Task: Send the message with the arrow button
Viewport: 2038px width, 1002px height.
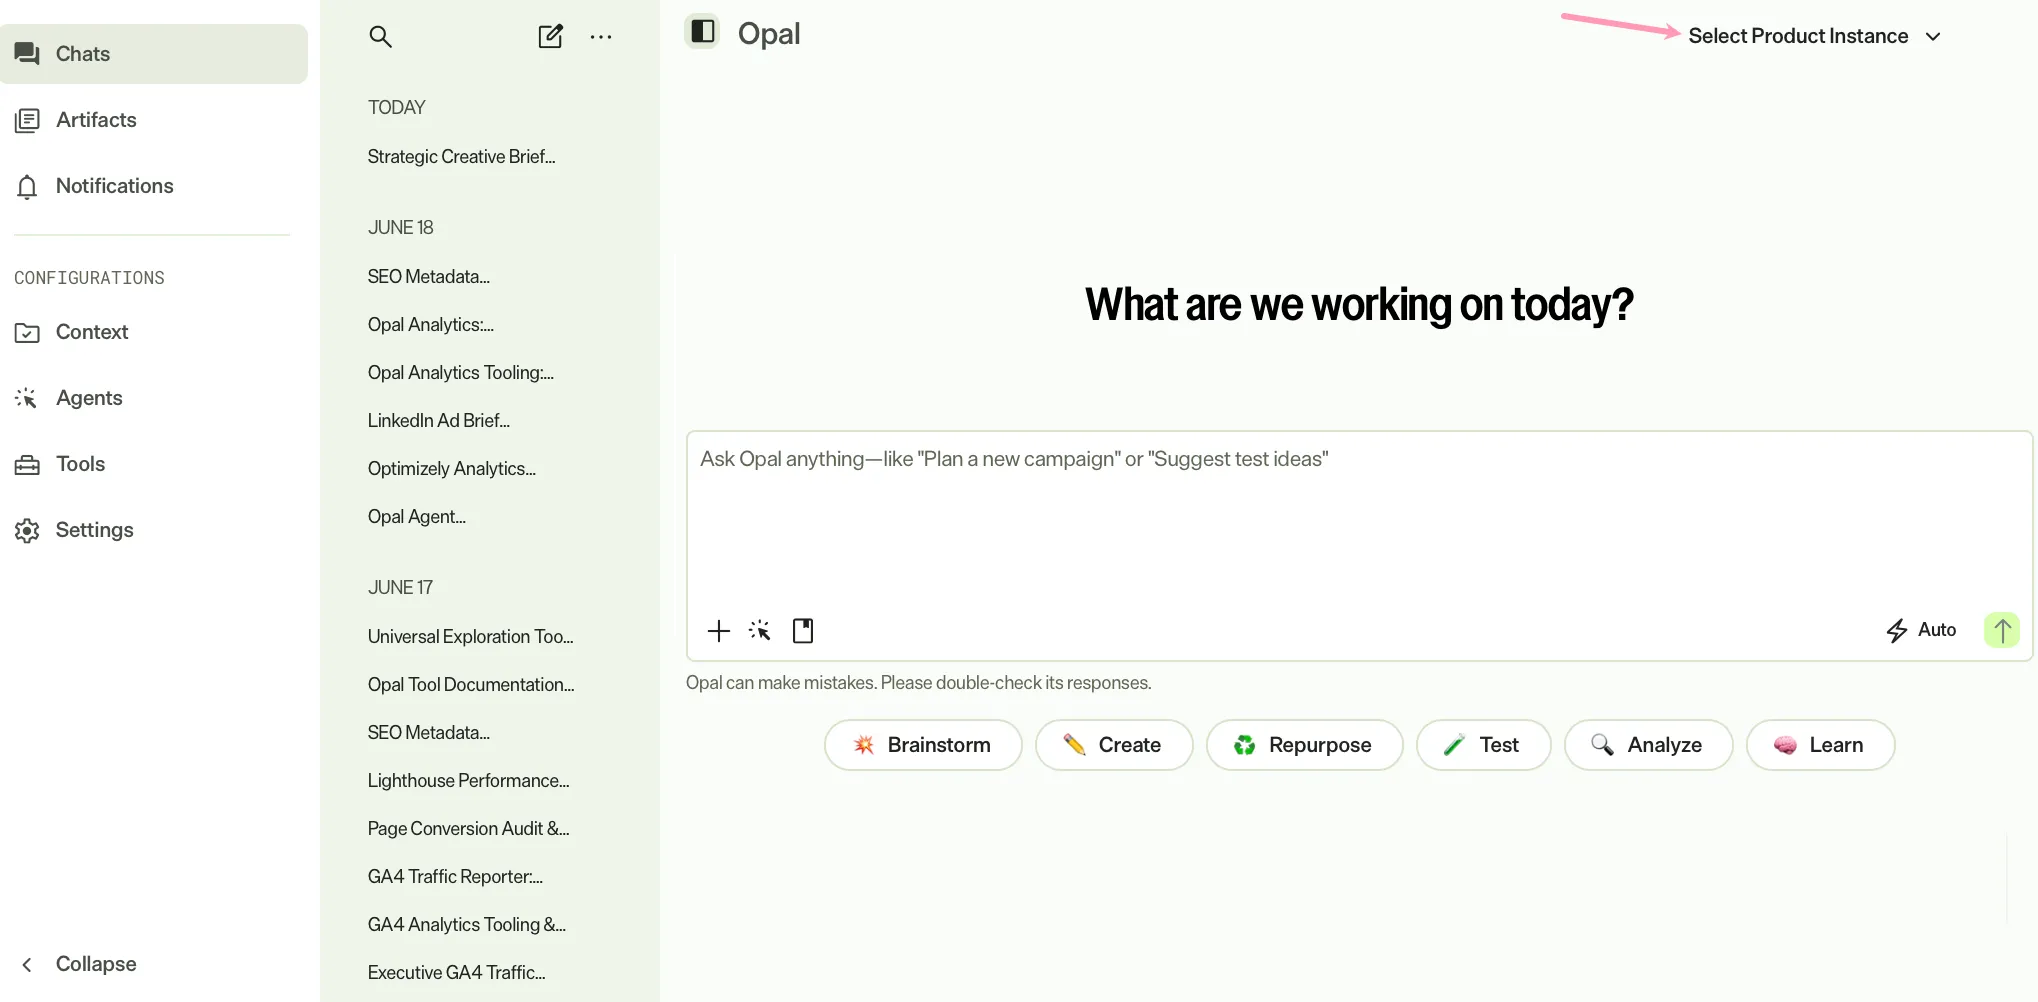Action: [x=2002, y=630]
